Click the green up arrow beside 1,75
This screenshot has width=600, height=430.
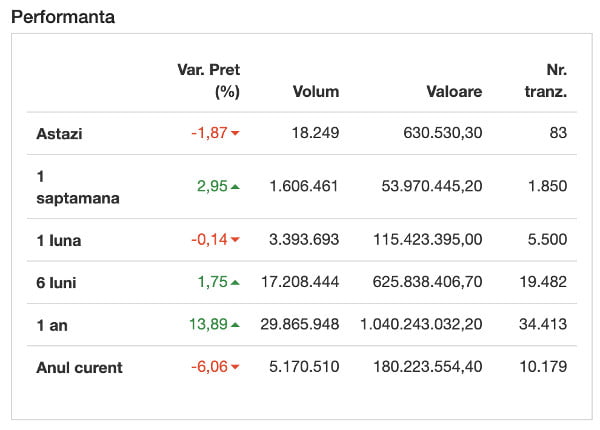click(235, 283)
